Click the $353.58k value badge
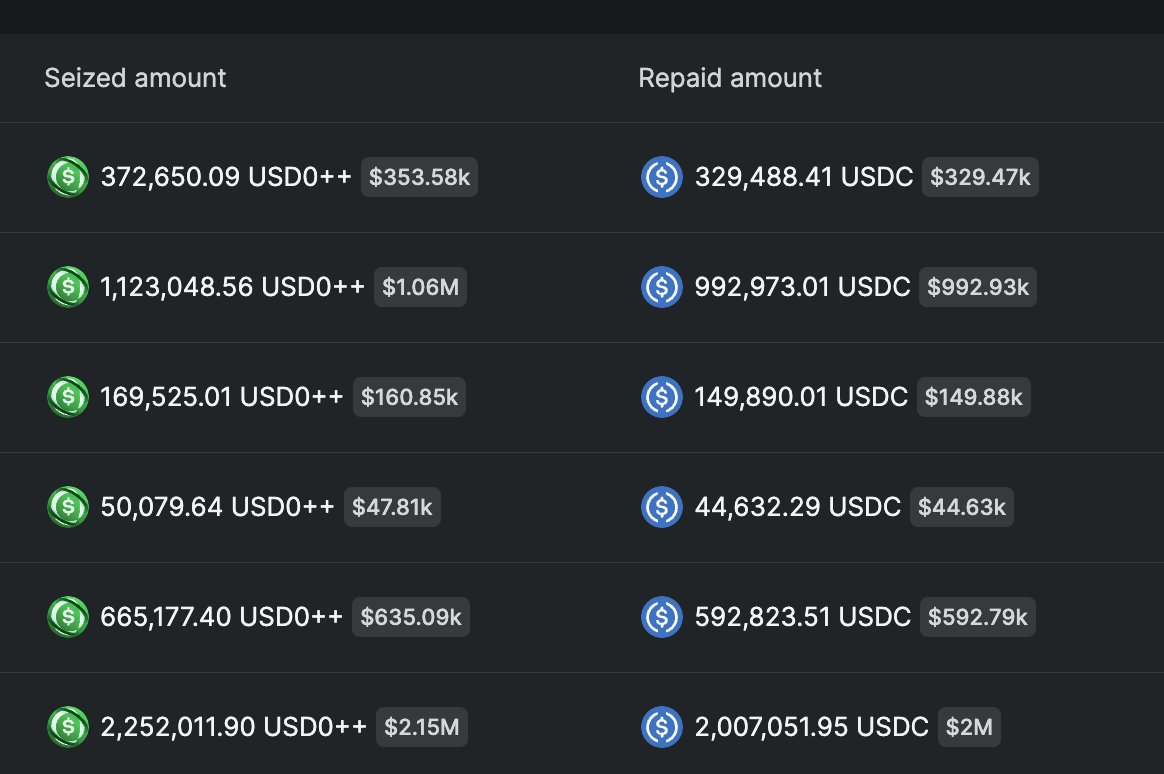 (x=419, y=177)
